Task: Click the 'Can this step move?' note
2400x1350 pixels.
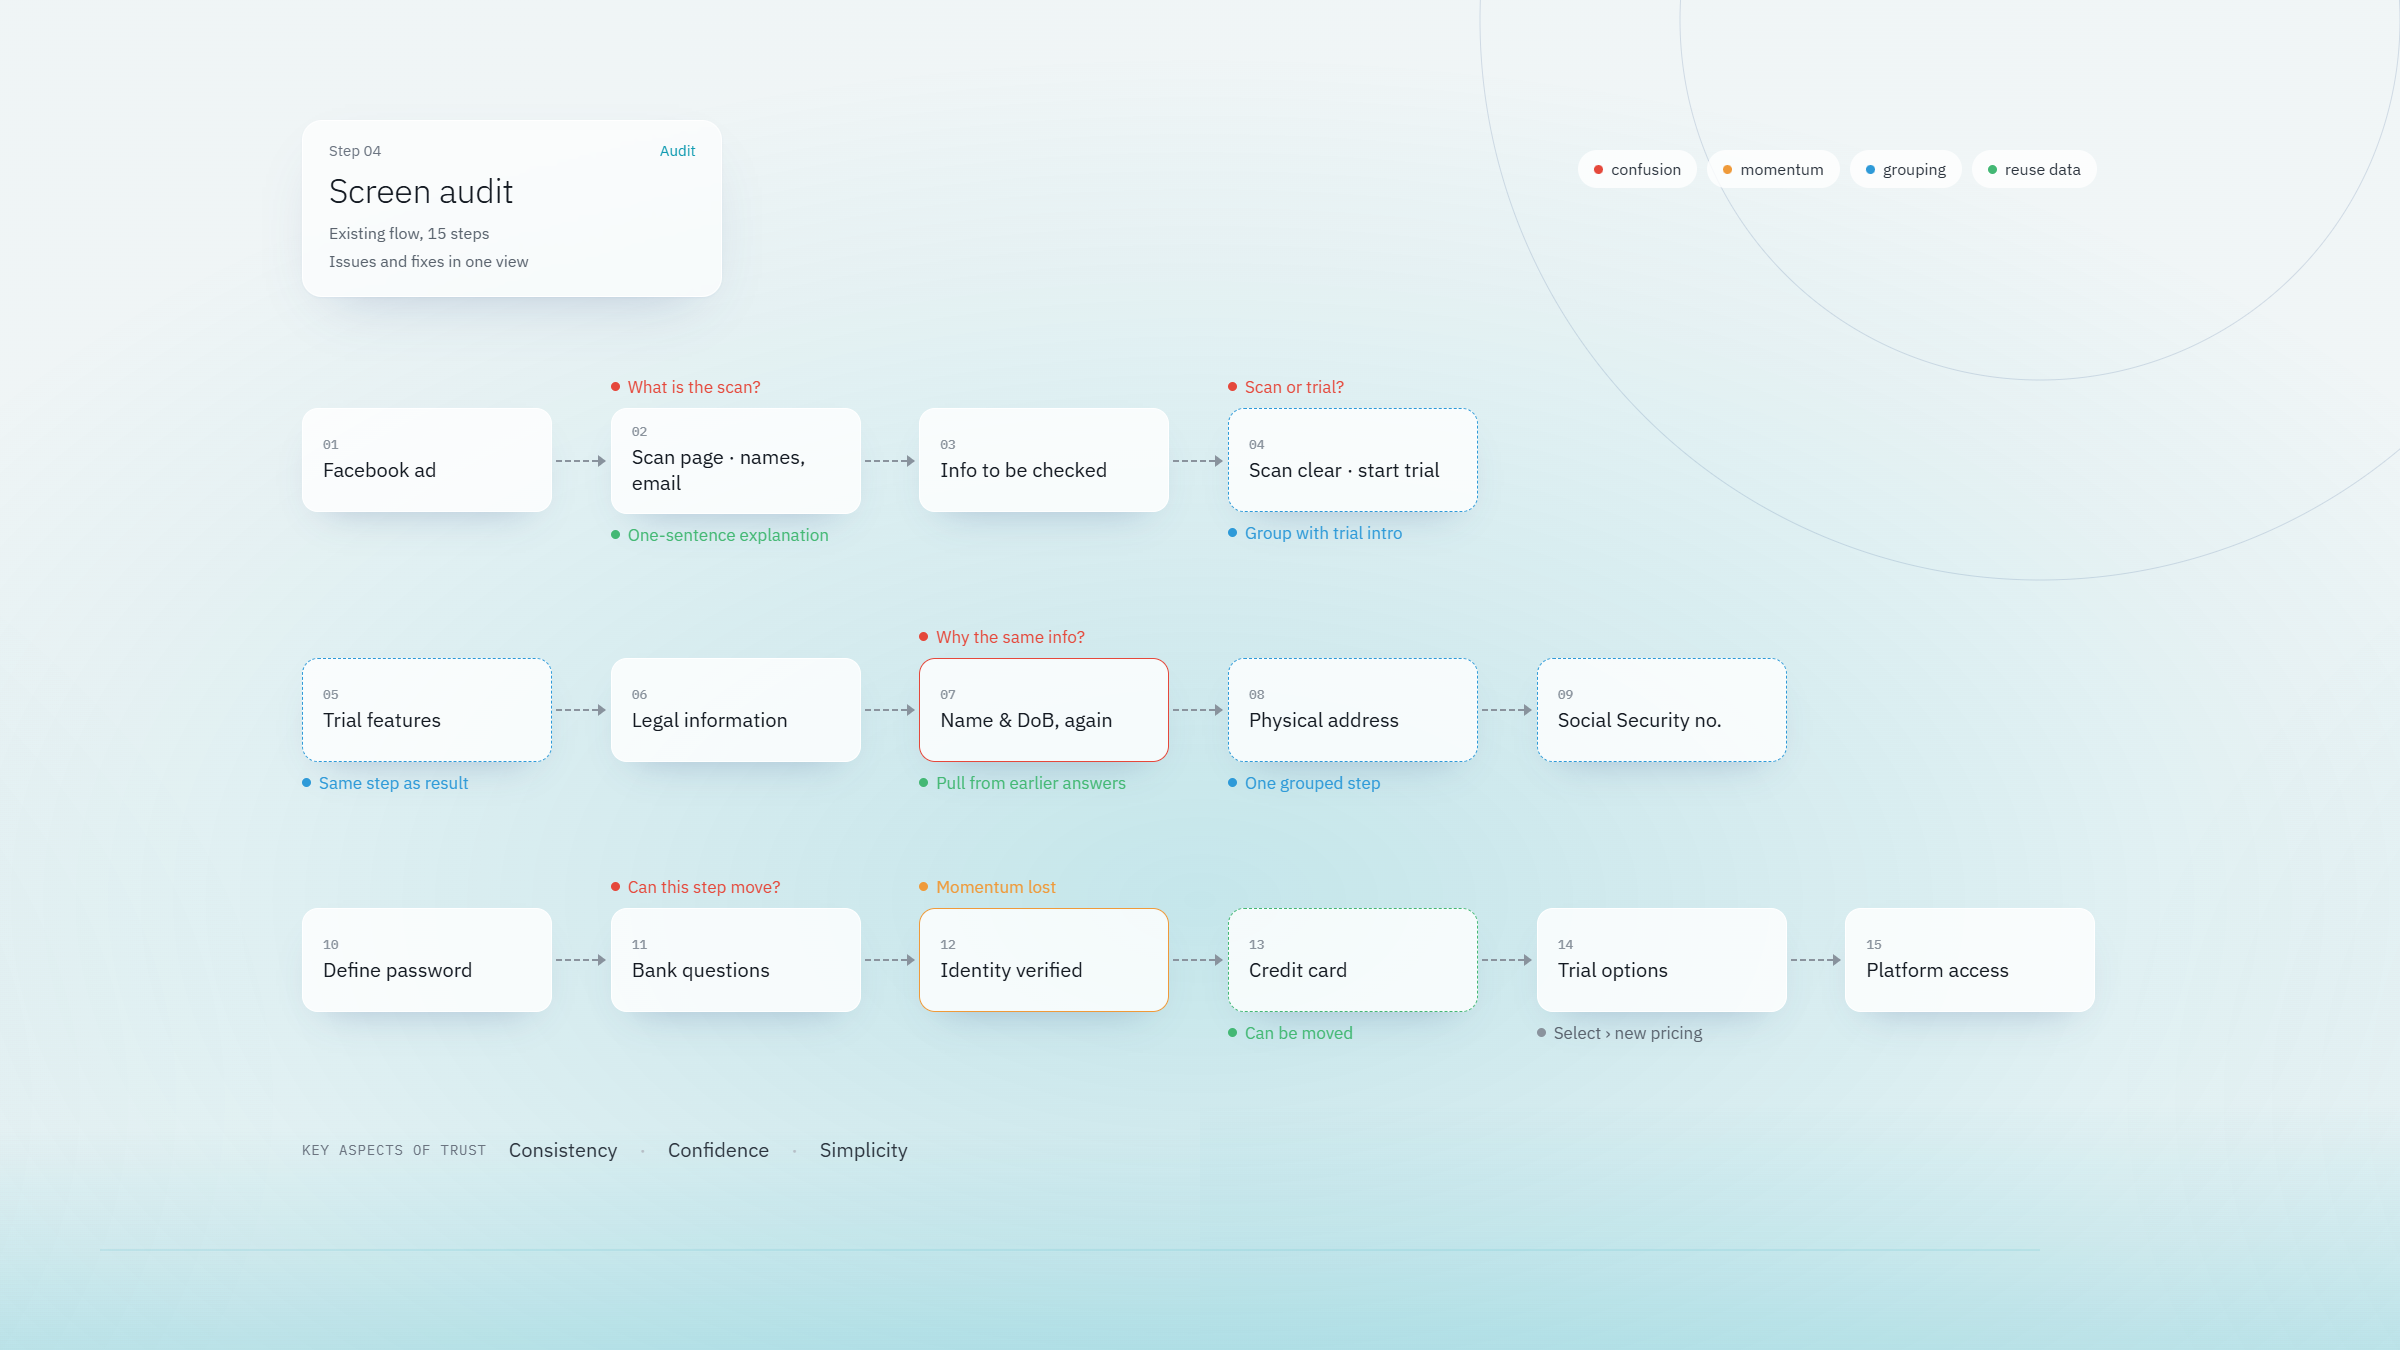Action: click(x=696, y=887)
